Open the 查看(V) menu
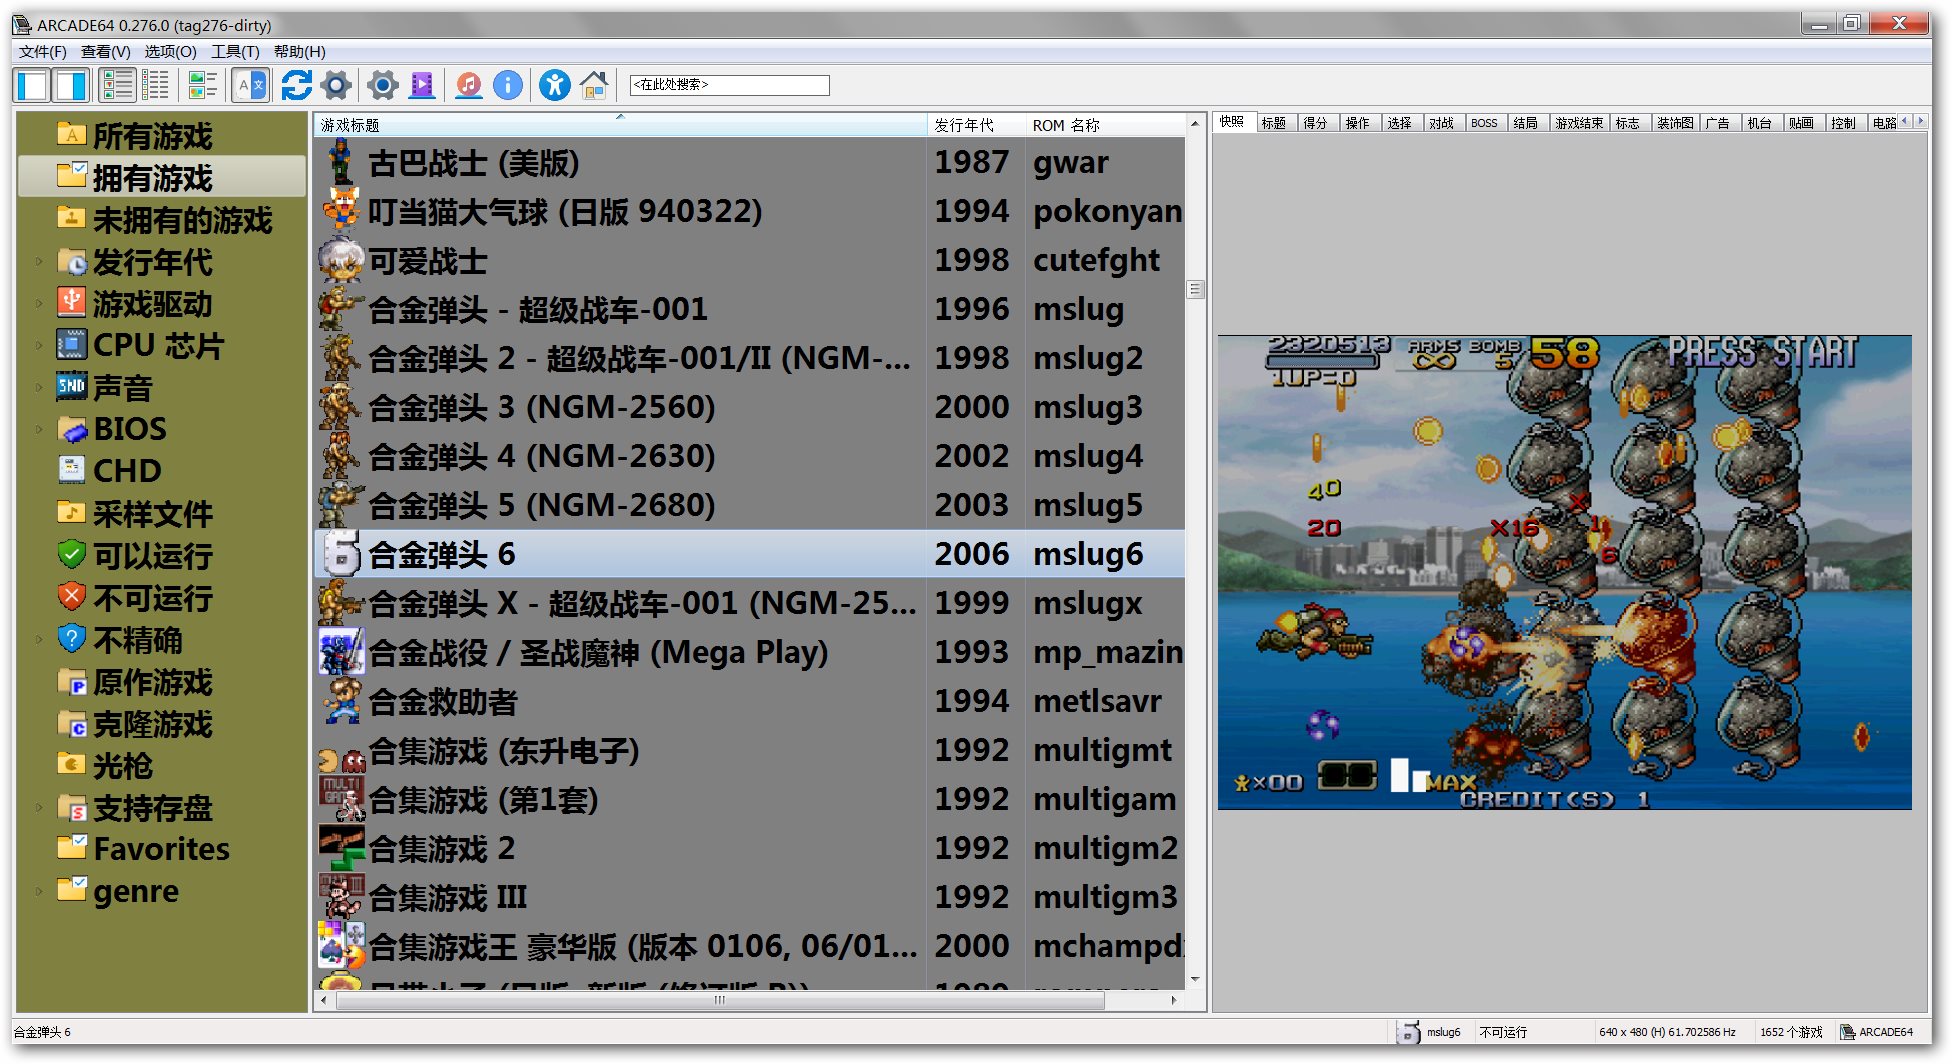Image resolution: width=1952 pixels, height=1064 pixels. [x=106, y=52]
